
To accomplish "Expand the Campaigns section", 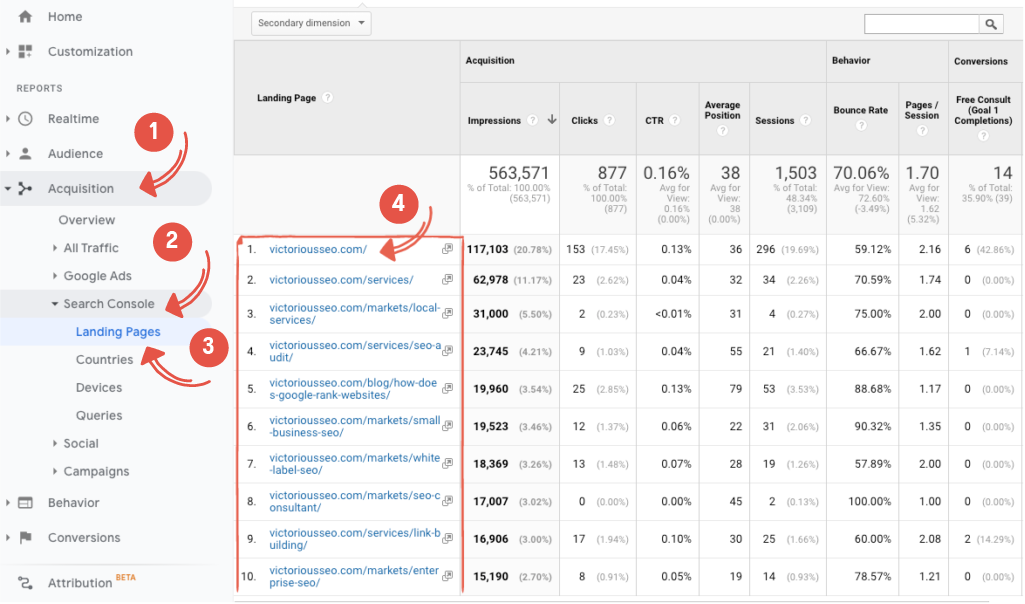I will (x=55, y=472).
